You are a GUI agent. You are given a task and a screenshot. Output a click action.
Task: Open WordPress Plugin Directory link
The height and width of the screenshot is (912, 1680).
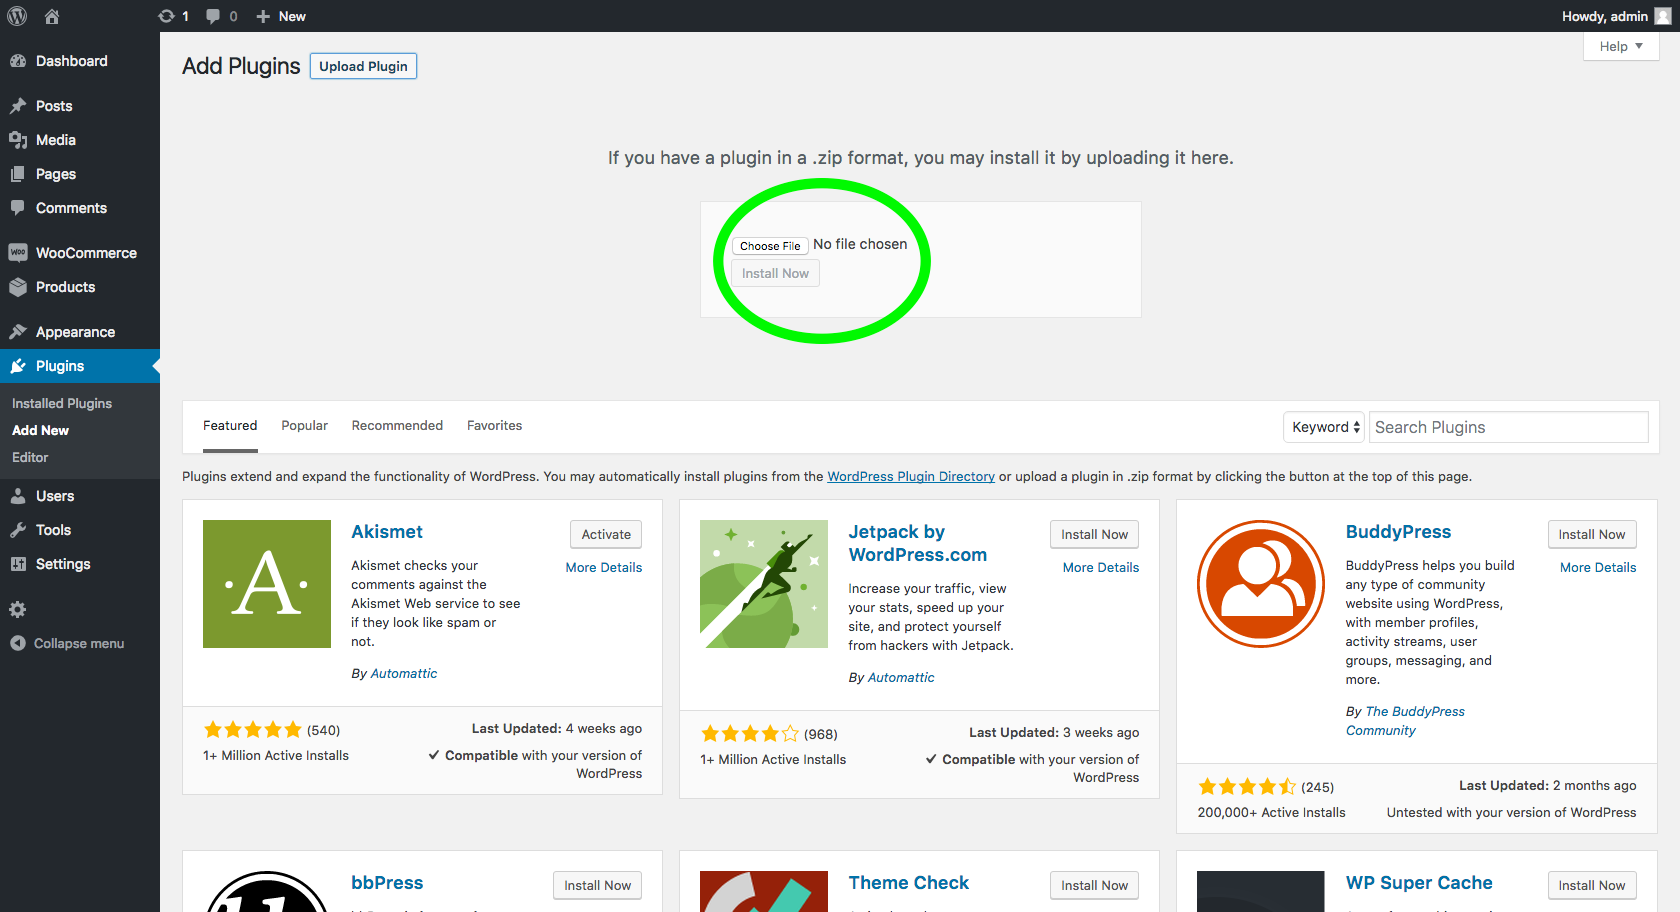click(x=911, y=476)
